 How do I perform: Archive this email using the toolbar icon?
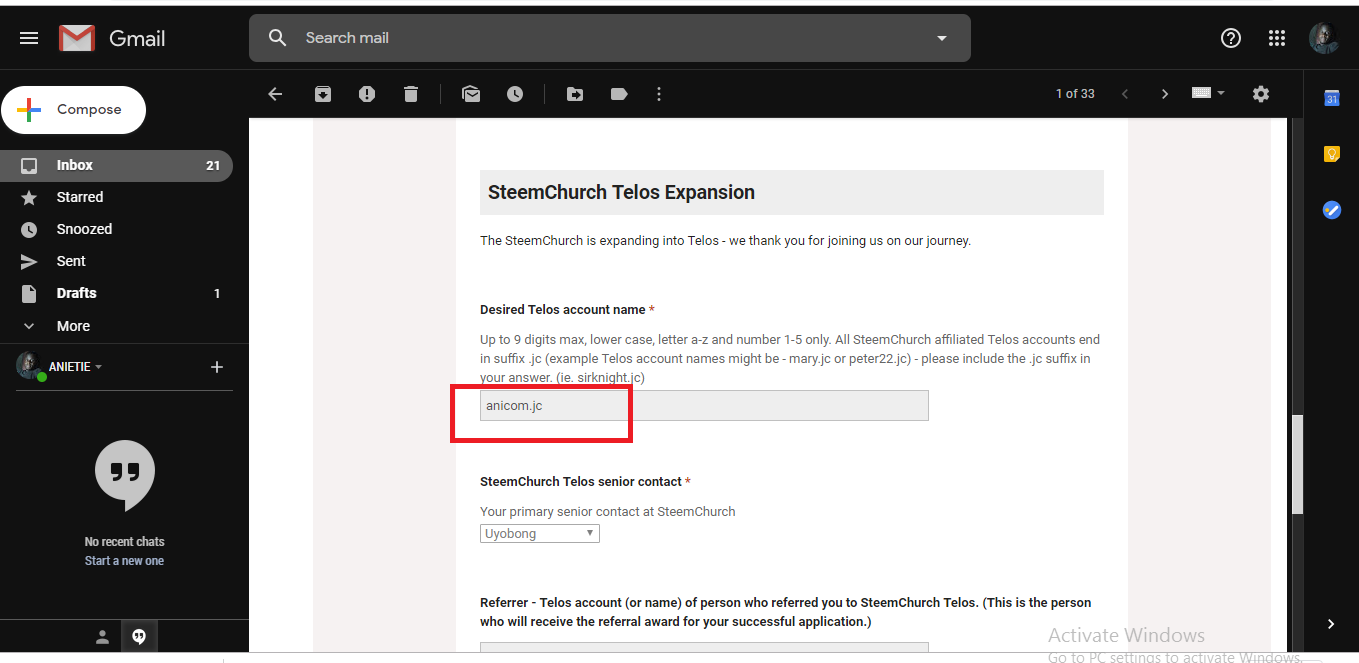click(x=323, y=94)
